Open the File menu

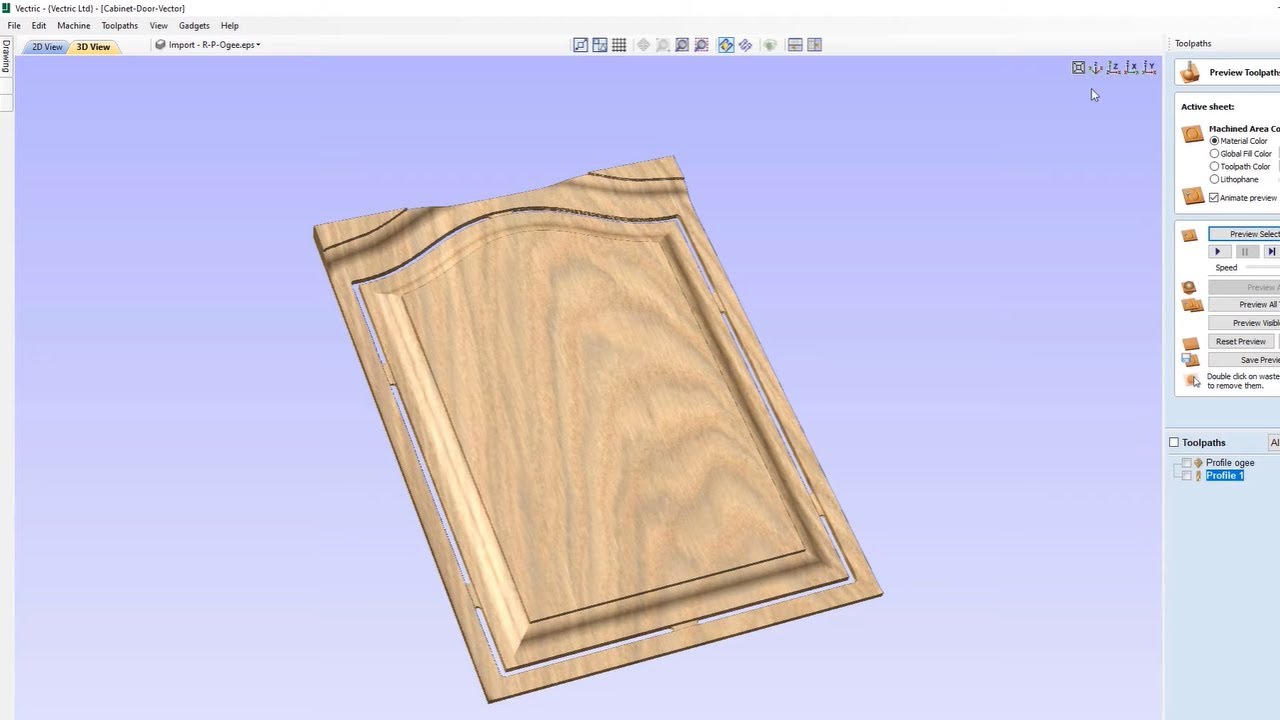[14, 26]
